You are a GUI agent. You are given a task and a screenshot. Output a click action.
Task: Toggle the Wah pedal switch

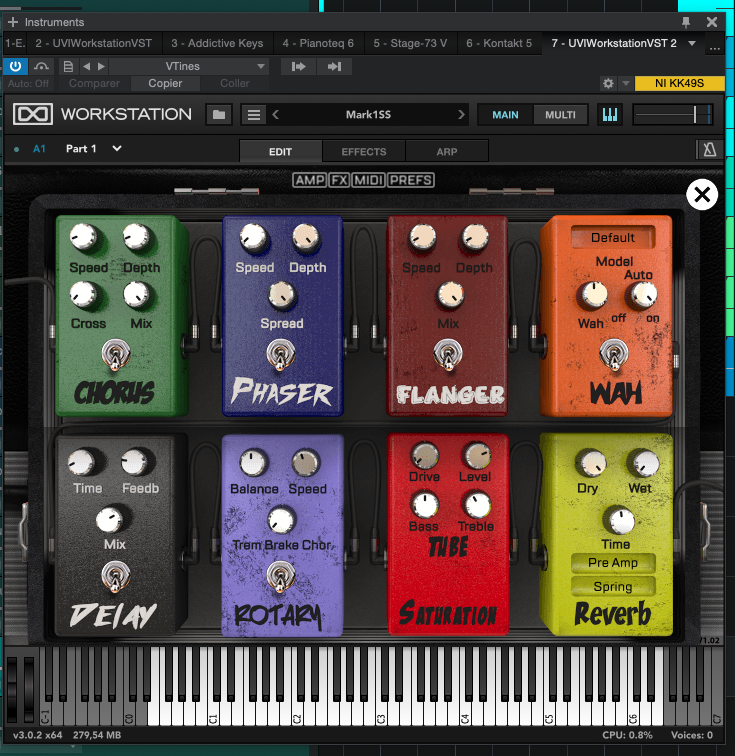point(613,355)
